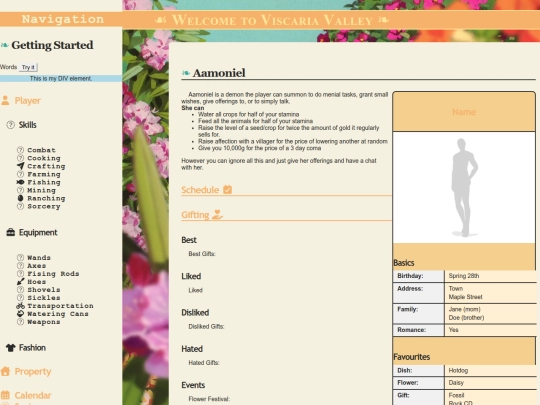Click the 'Fossil' gift value

click(456, 395)
